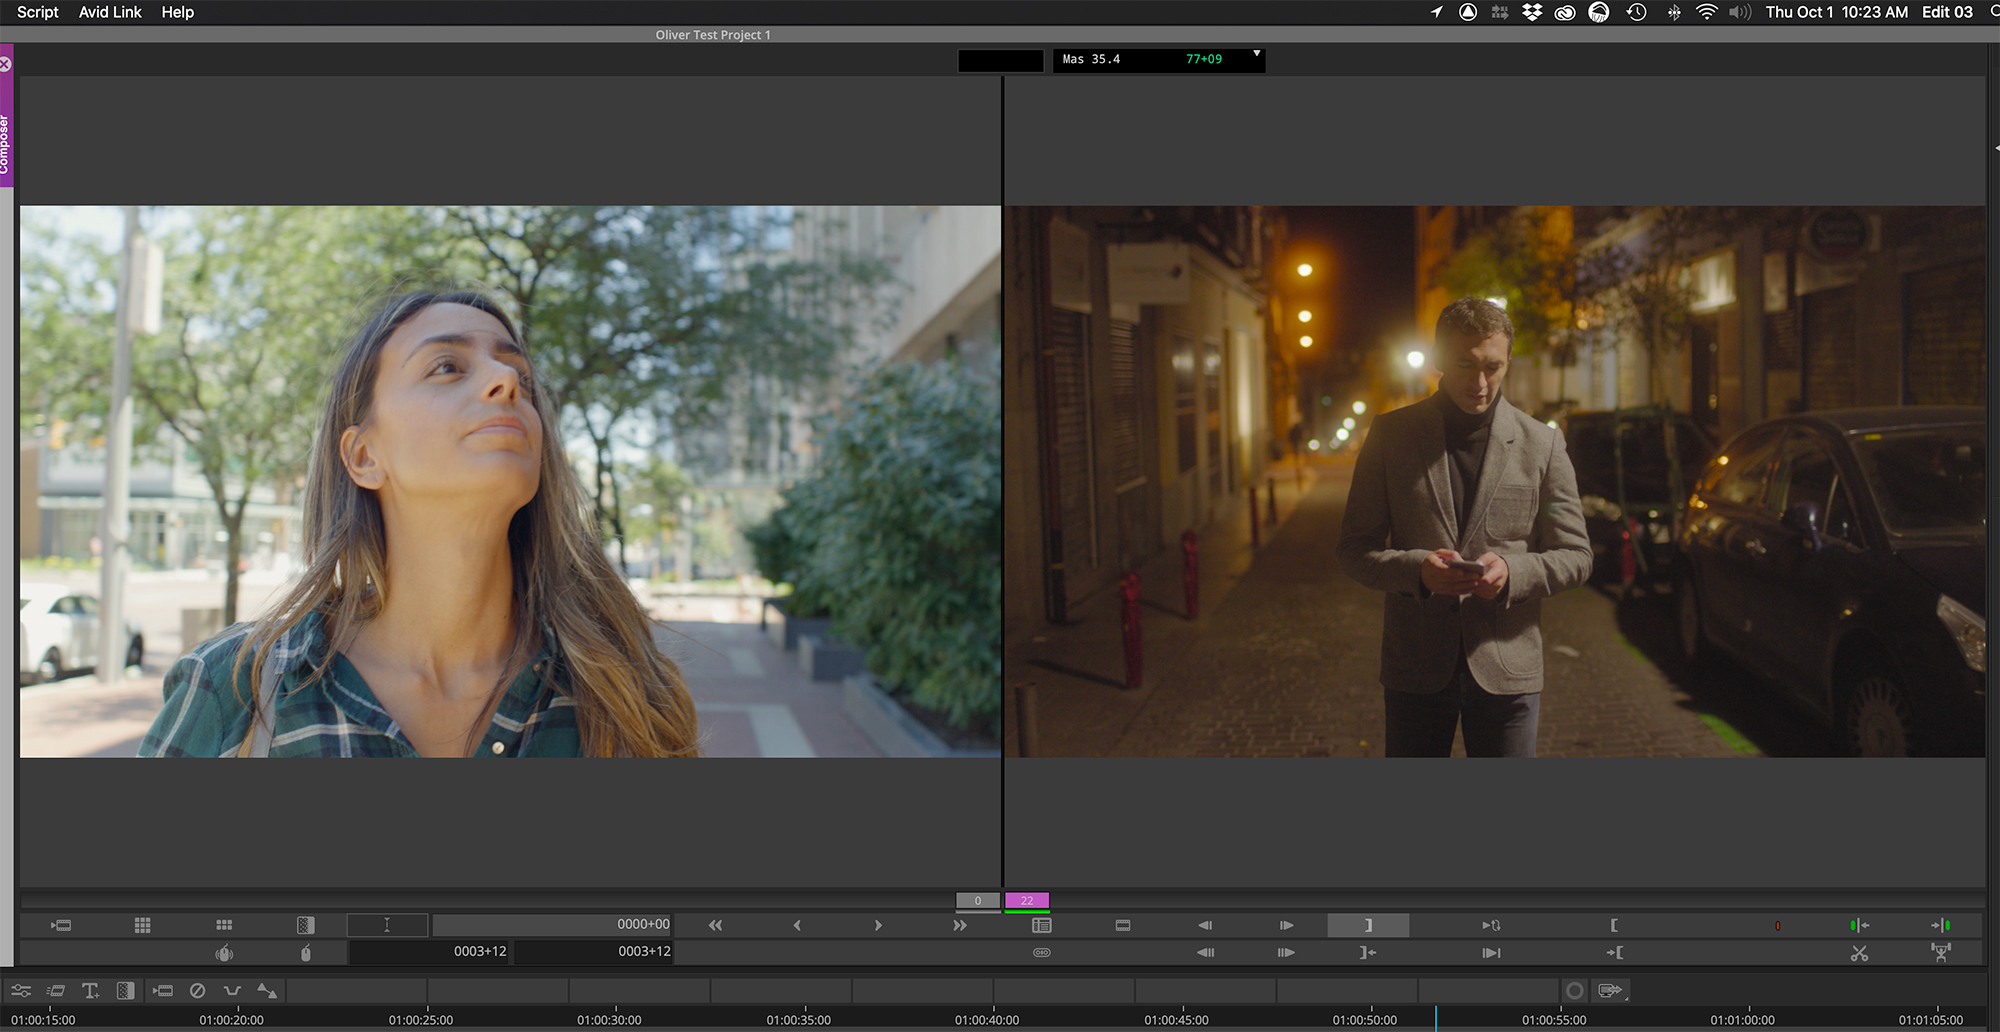Screen dimensions: 2000x1032
Task: Click the six-square grid display icon
Action: click(224, 925)
